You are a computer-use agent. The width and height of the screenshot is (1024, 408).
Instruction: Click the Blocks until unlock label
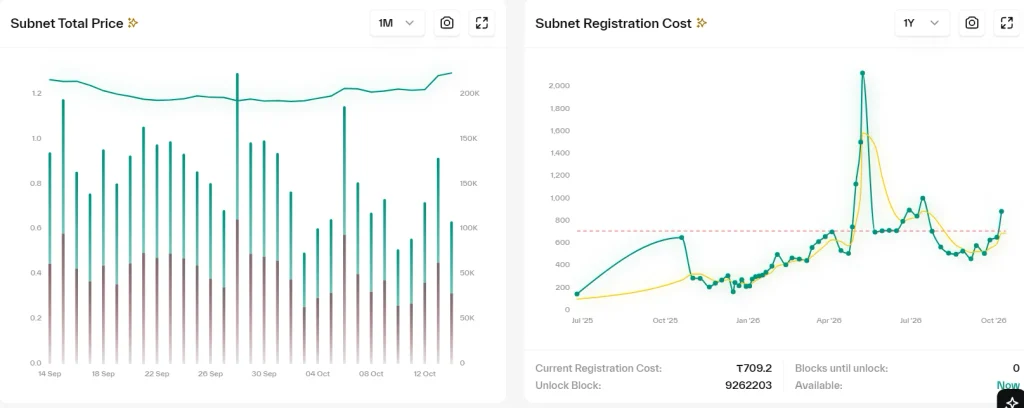pyautogui.click(x=841, y=368)
